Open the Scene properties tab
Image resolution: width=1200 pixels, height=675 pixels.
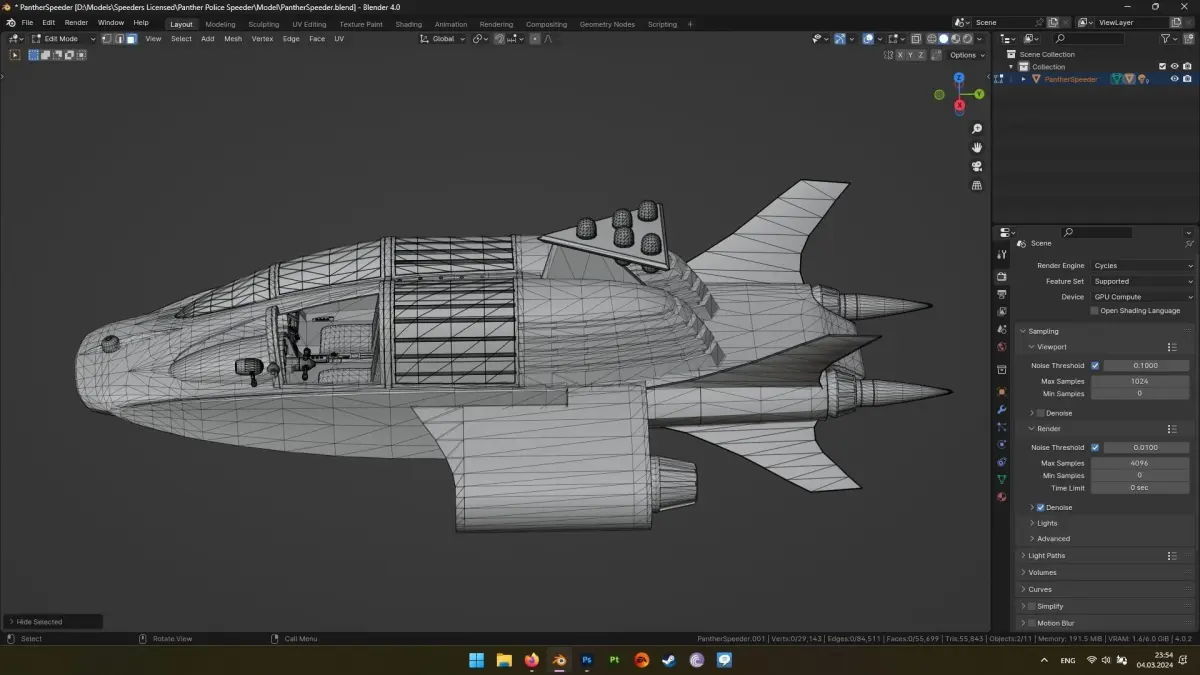[x=1002, y=329]
